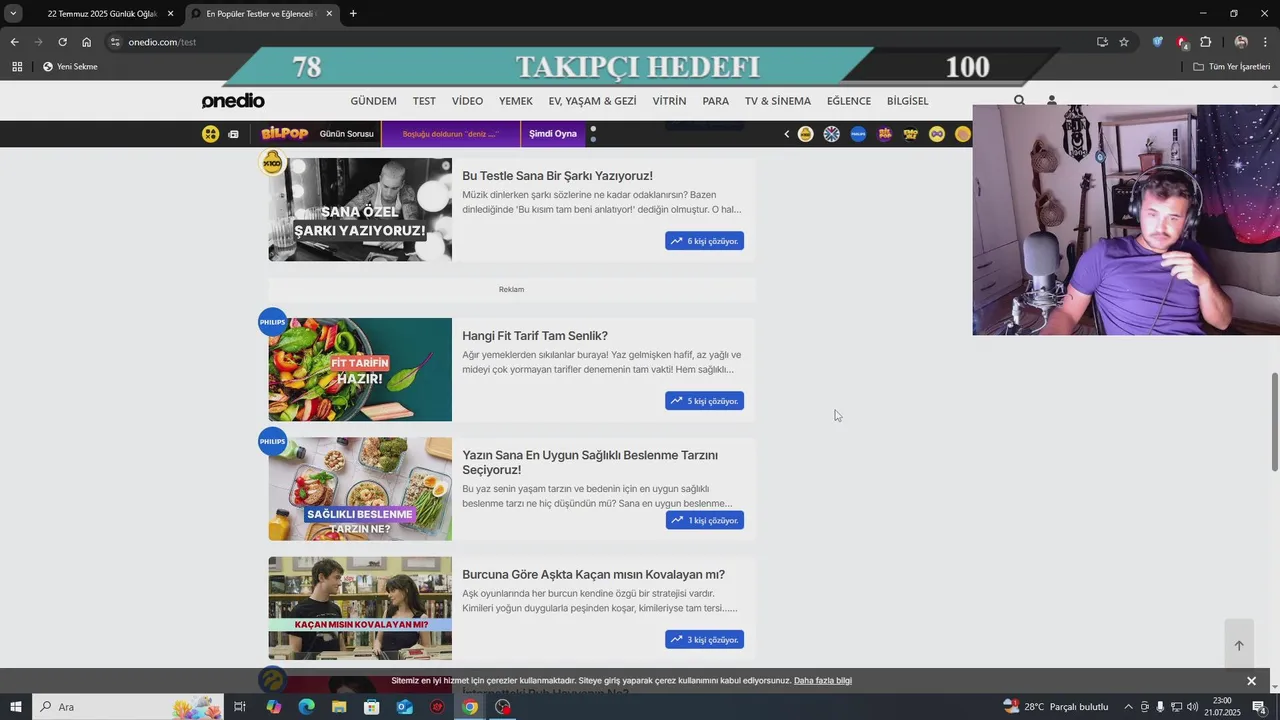Click the Günün Sorusu label

(x=346, y=134)
